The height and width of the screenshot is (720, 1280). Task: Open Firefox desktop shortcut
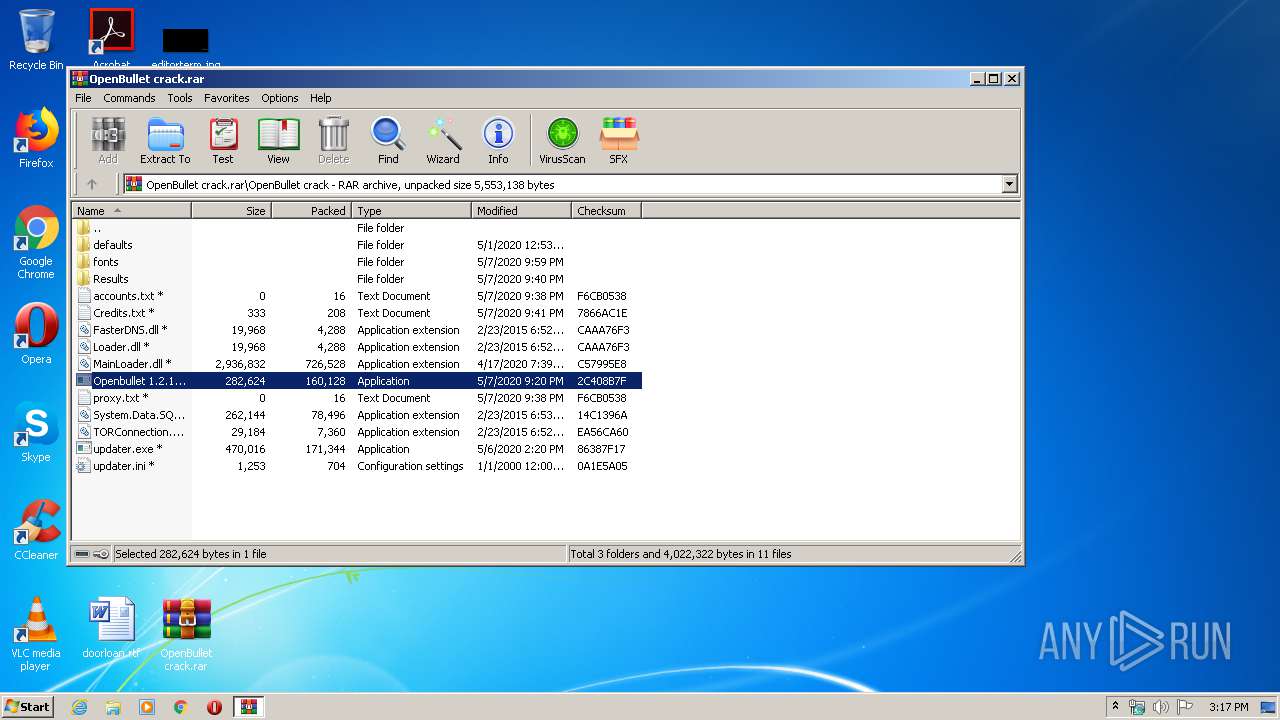pyautogui.click(x=36, y=138)
